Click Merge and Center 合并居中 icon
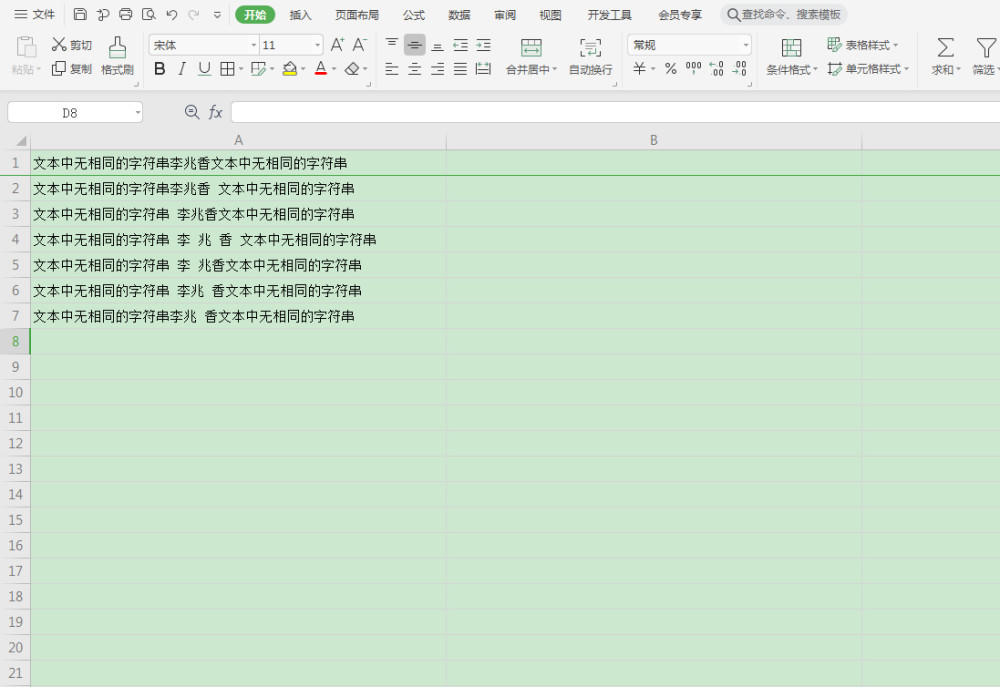 531,47
